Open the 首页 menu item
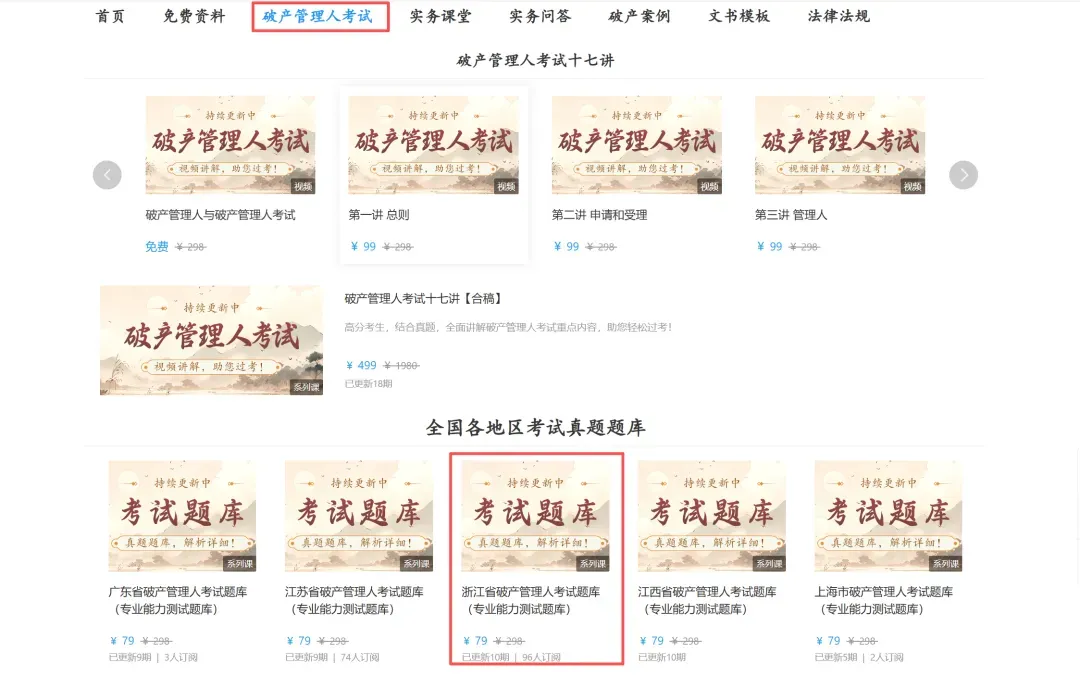 click(x=110, y=17)
